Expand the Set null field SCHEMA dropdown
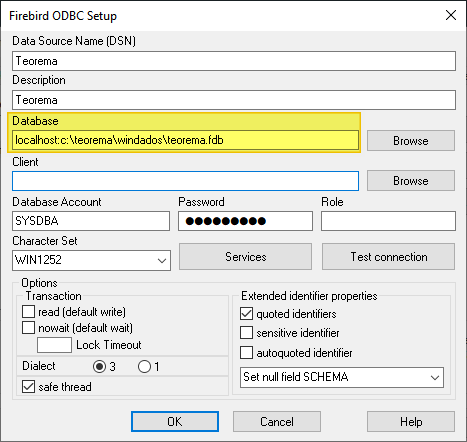The height and width of the screenshot is (442, 467). coord(342,377)
